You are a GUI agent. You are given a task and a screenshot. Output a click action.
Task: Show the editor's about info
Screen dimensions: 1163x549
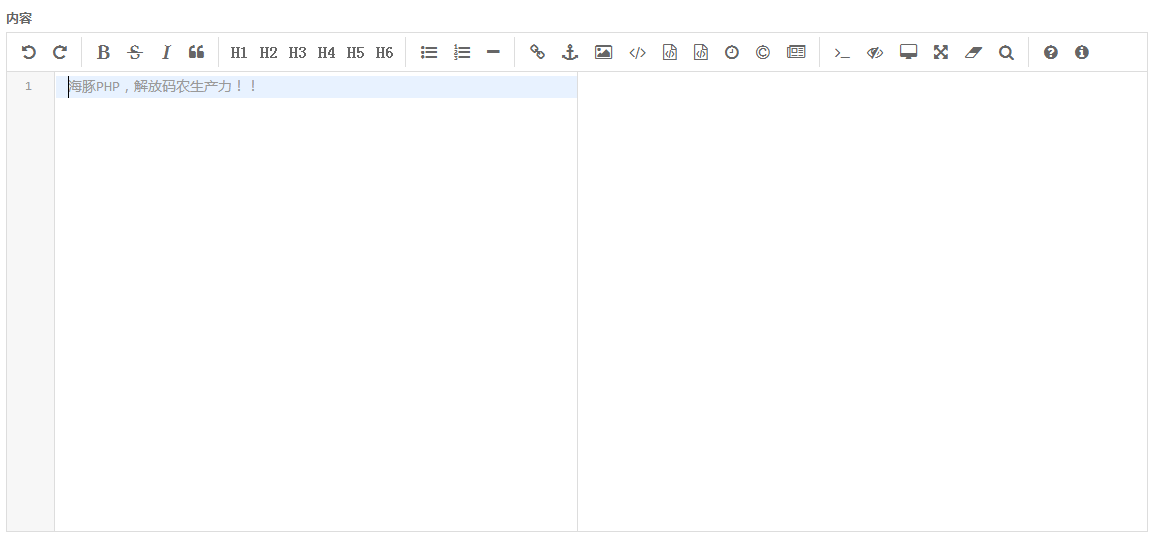(x=1082, y=52)
